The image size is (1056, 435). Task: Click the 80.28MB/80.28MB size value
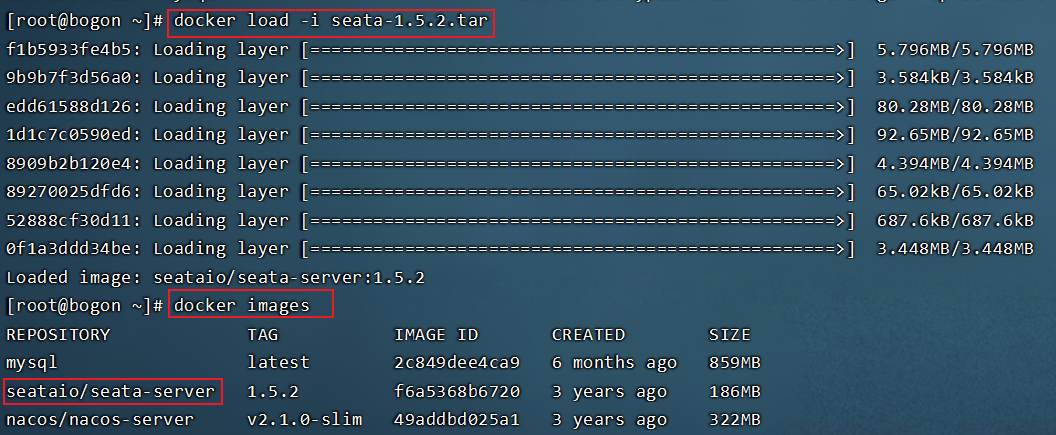click(955, 106)
